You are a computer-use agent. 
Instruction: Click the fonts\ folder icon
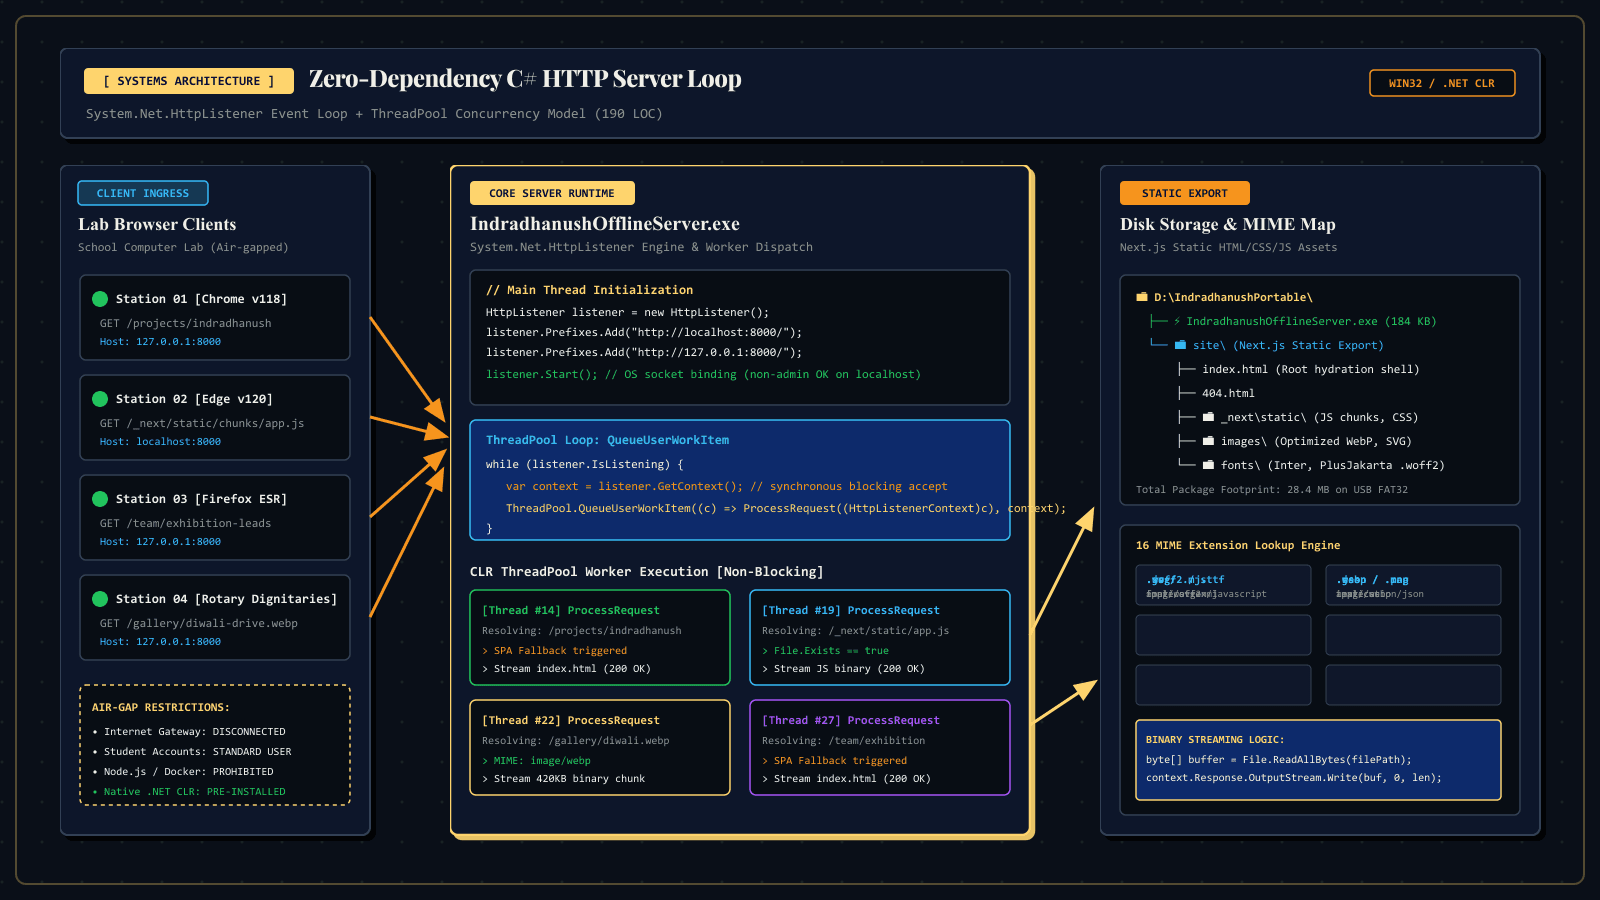(1208, 465)
